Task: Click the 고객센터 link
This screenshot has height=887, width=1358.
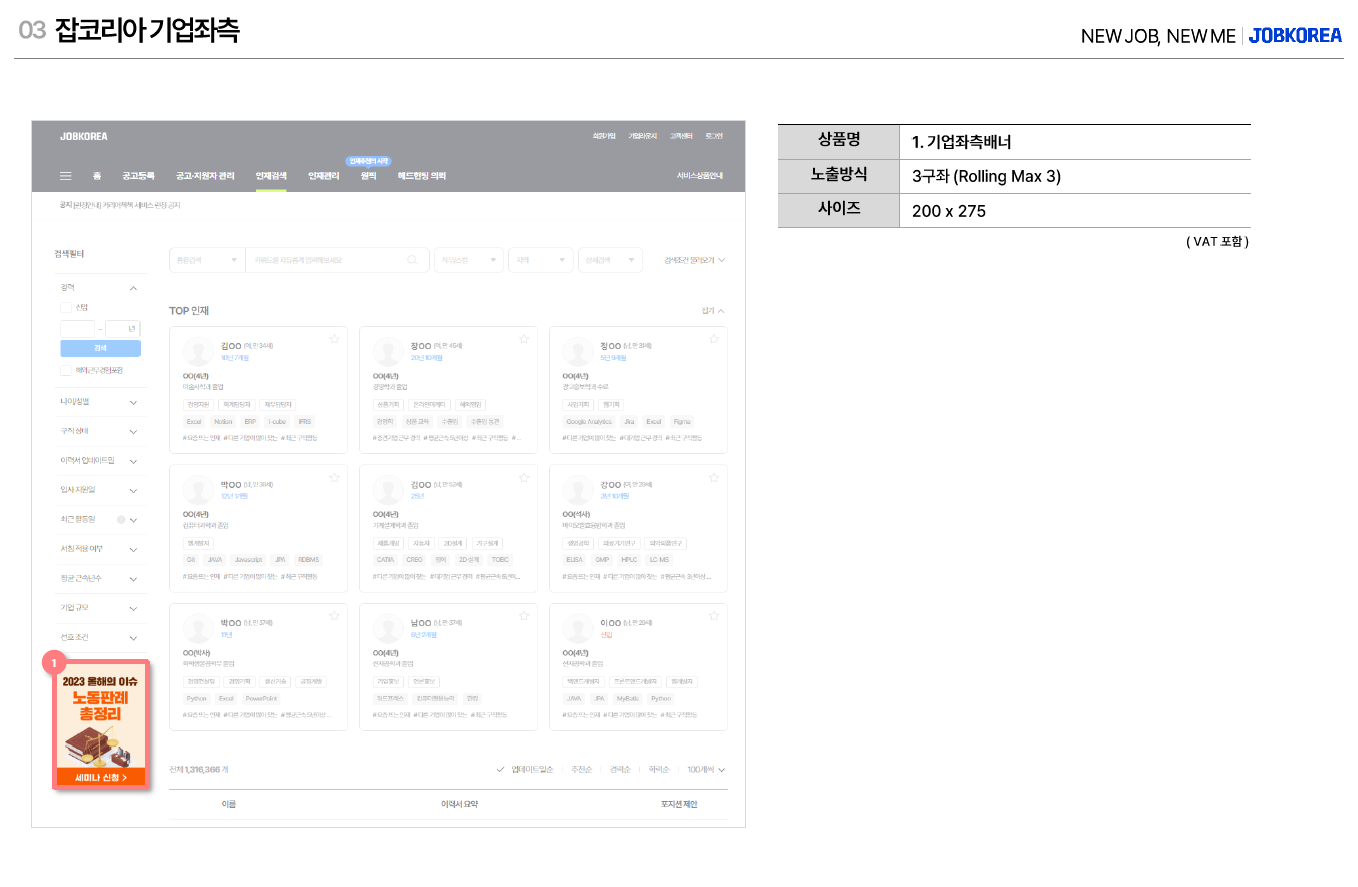Action: coord(681,136)
